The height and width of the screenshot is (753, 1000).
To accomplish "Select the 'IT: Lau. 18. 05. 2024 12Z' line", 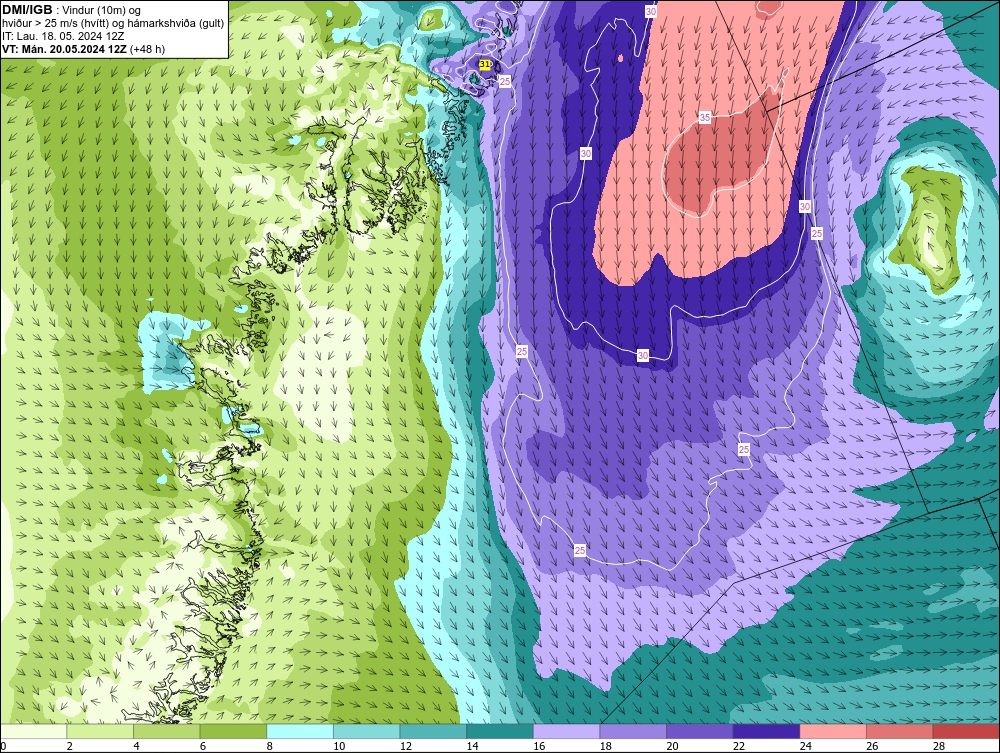I will [62, 36].
